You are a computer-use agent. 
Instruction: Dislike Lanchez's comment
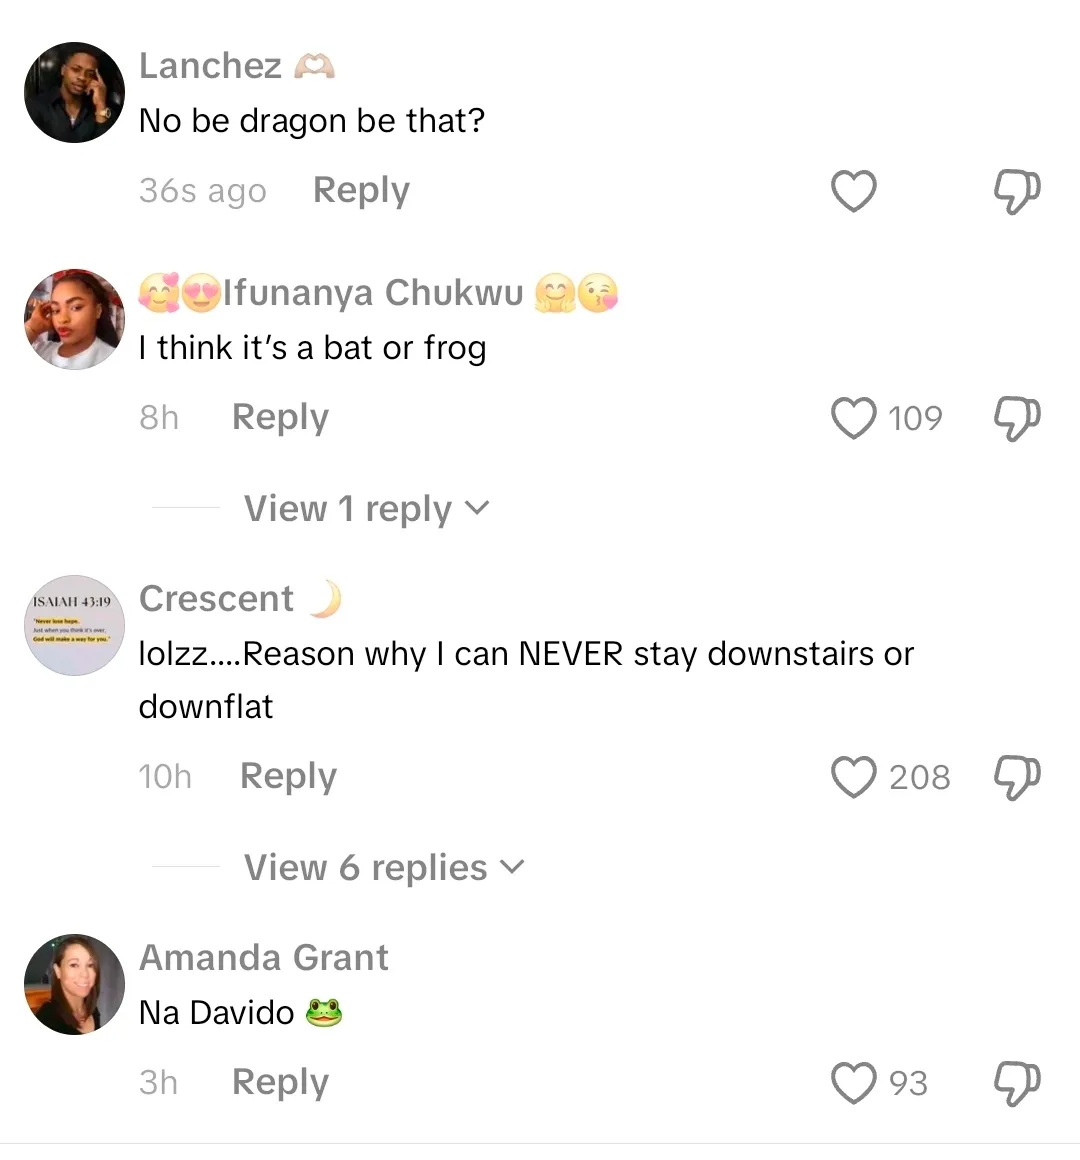click(x=1017, y=191)
